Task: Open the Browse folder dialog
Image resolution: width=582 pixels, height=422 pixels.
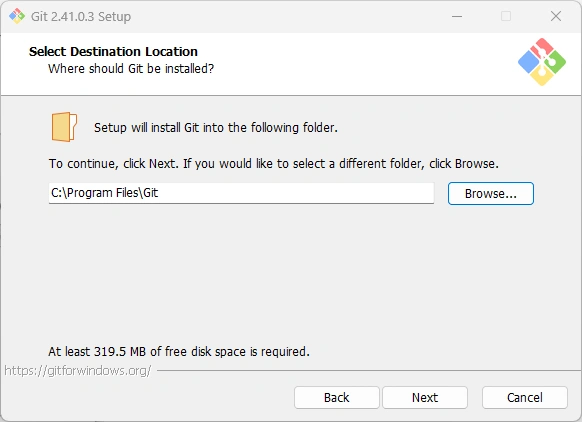Action: coord(491,193)
